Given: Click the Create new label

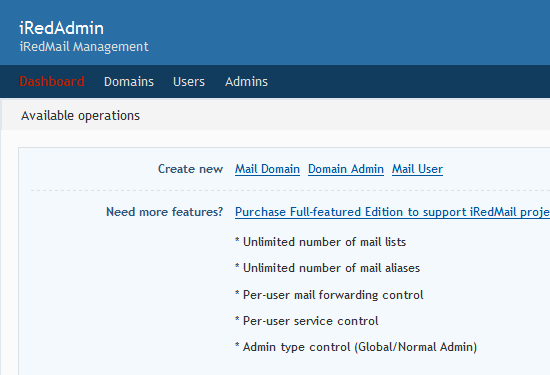Looking at the screenshot, I should 190,169.
